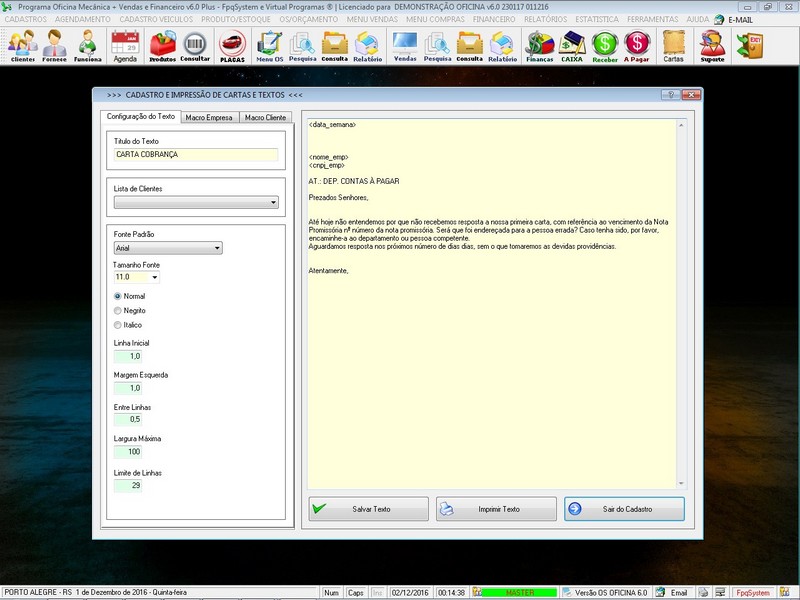Click the text editor scrollbar down arrow
Image resolution: width=800 pixels, height=600 pixels.
pyautogui.click(x=681, y=483)
